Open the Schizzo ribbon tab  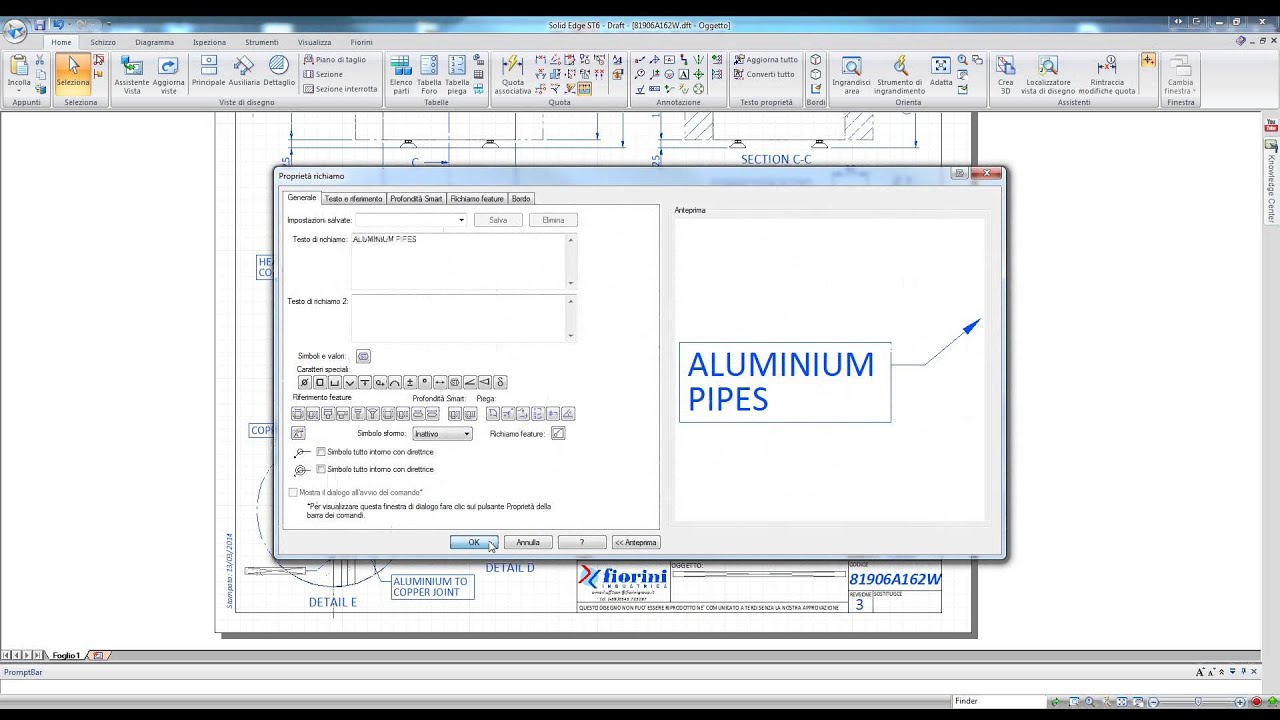pos(103,42)
